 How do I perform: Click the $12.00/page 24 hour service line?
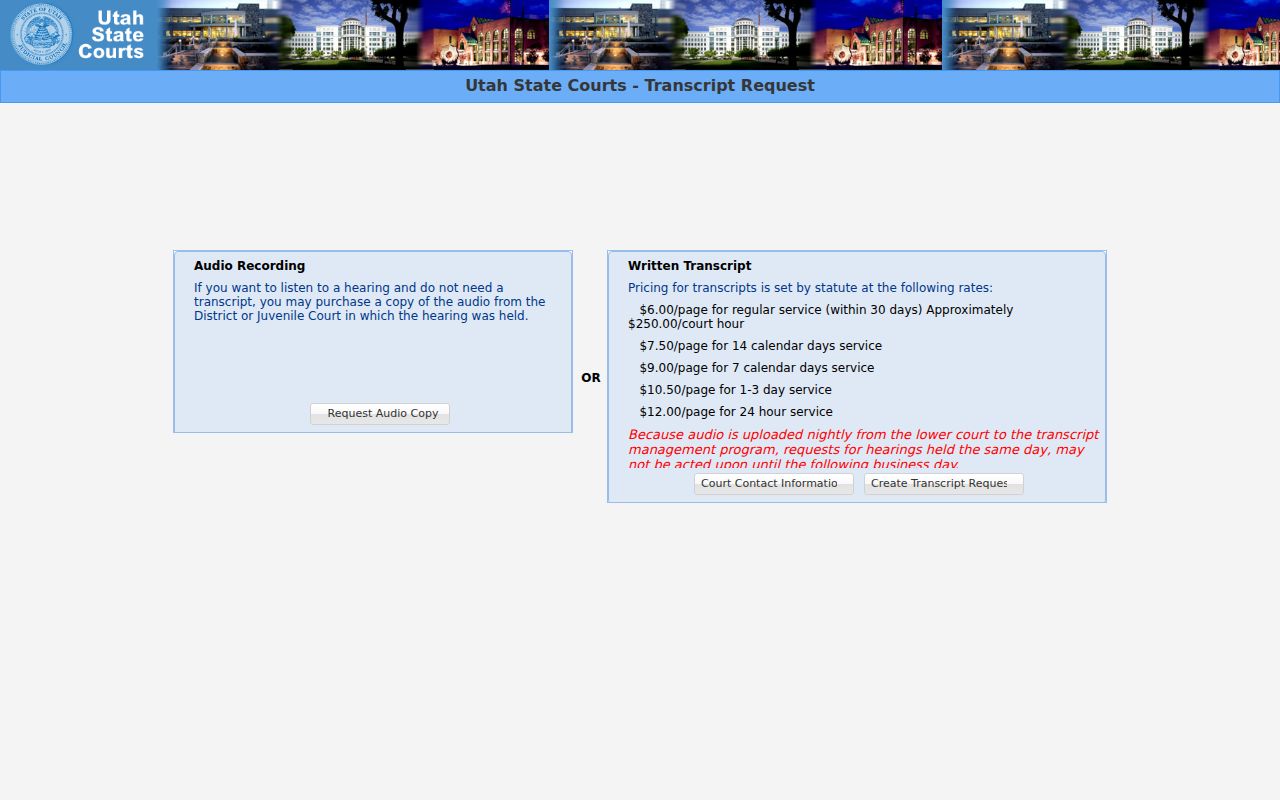click(x=736, y=412)
